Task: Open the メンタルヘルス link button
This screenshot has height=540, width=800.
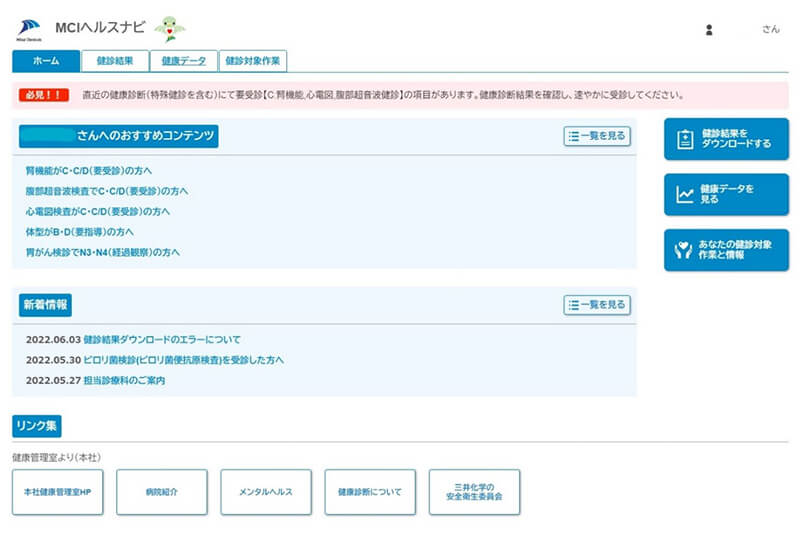Action: point(265,492)
